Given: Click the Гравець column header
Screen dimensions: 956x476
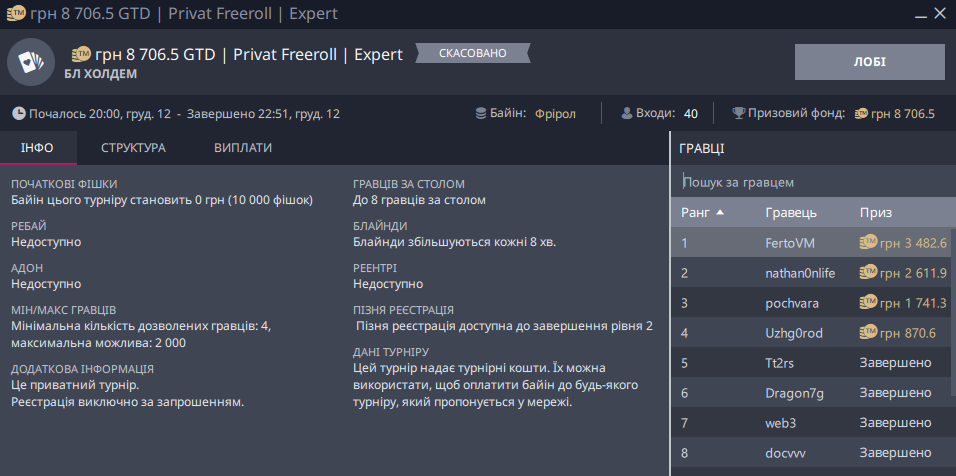Looking at the screenshot, I should [791, 213].
